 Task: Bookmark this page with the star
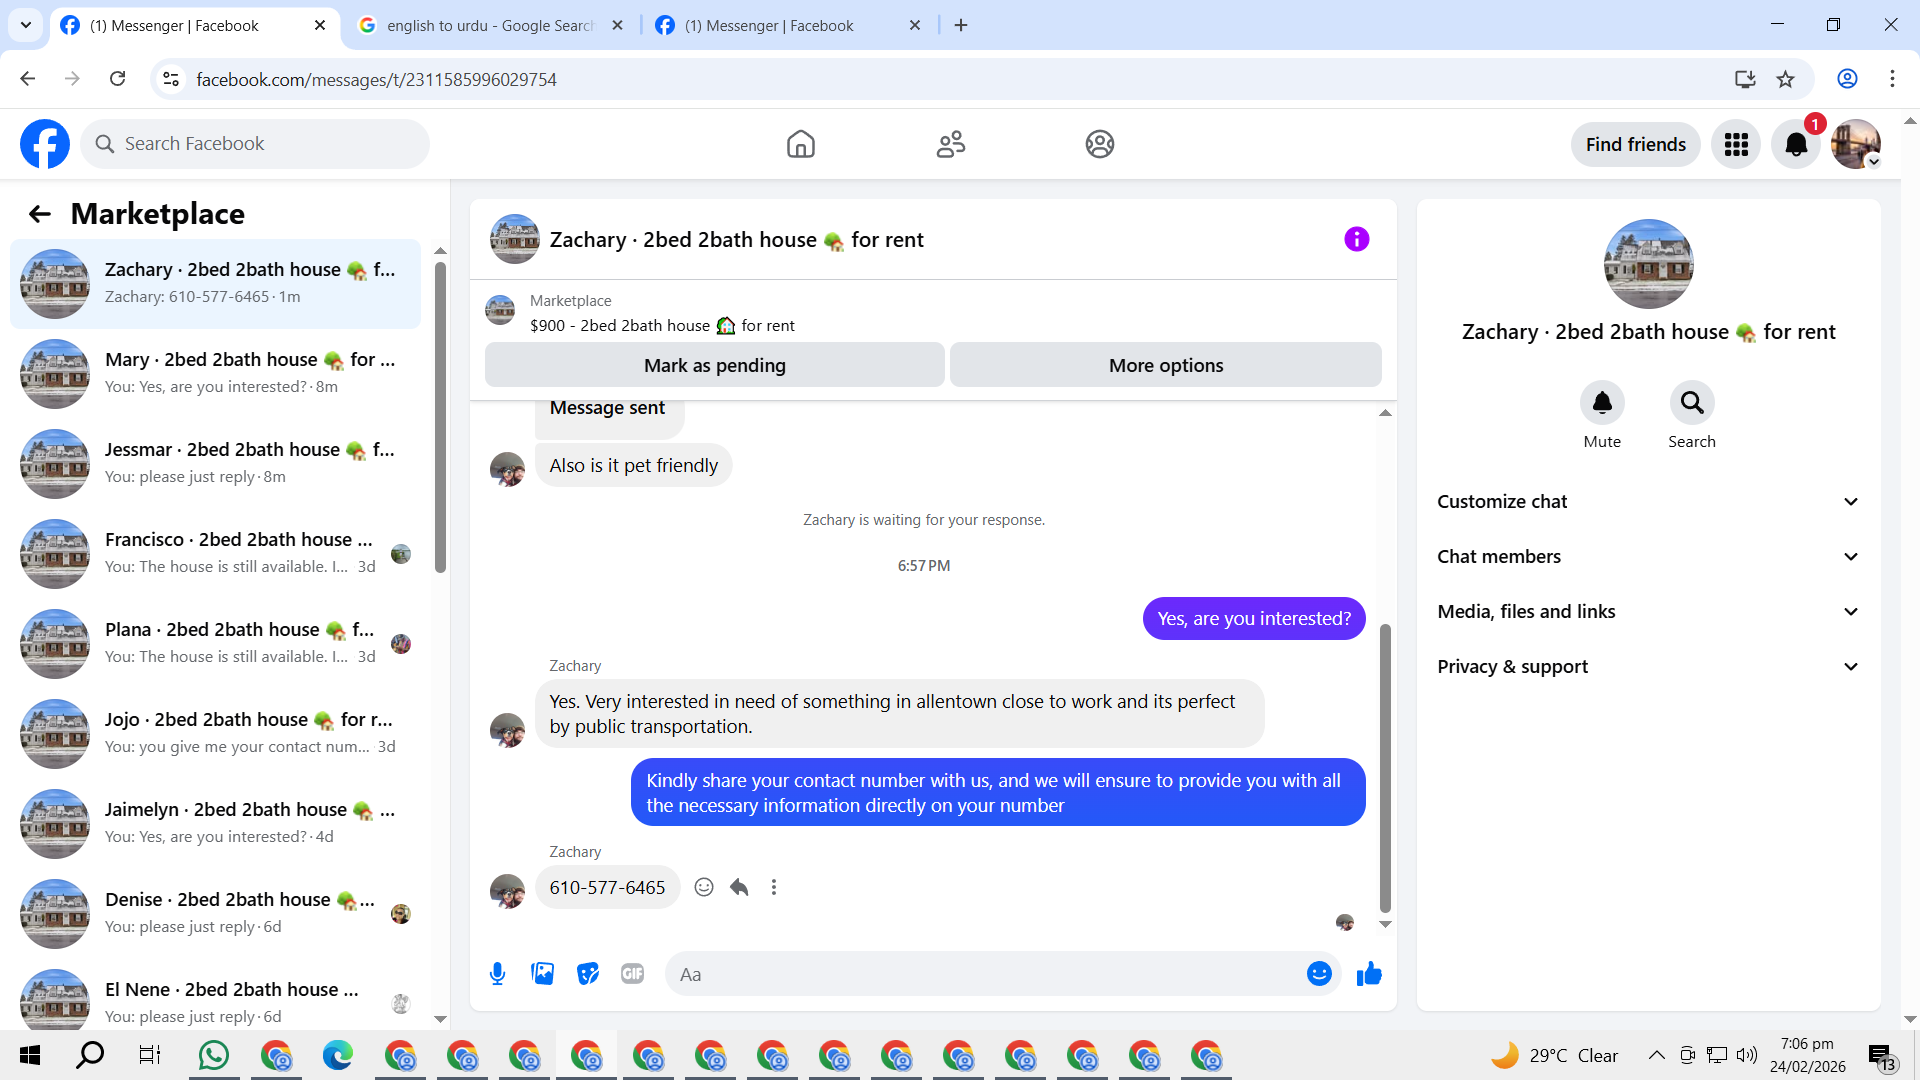(x=1786, y=79)
